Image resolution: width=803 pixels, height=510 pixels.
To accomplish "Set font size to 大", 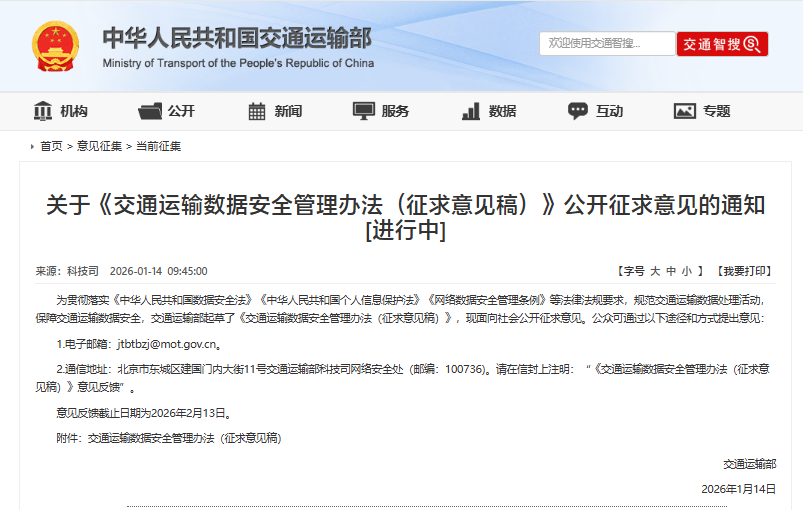I will point(655,271).
